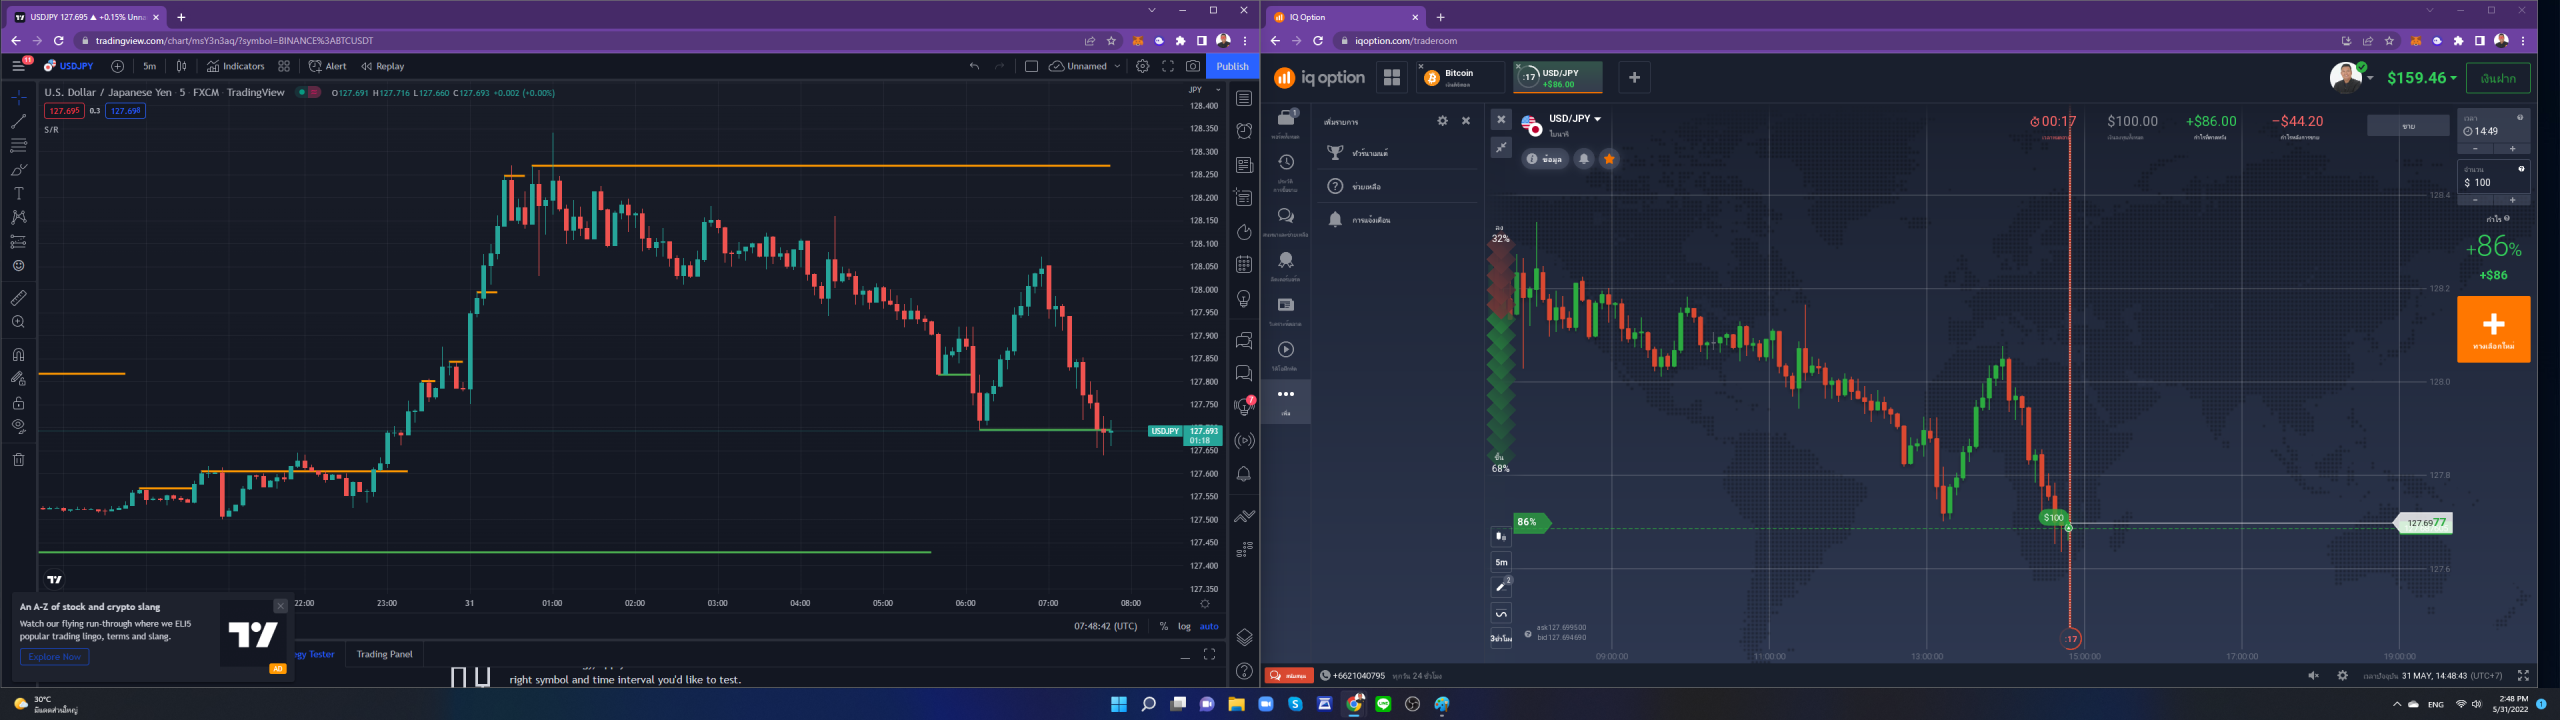2560x720 pixels.
Task: Select the ruler measure tool
Action: point(18,298)
